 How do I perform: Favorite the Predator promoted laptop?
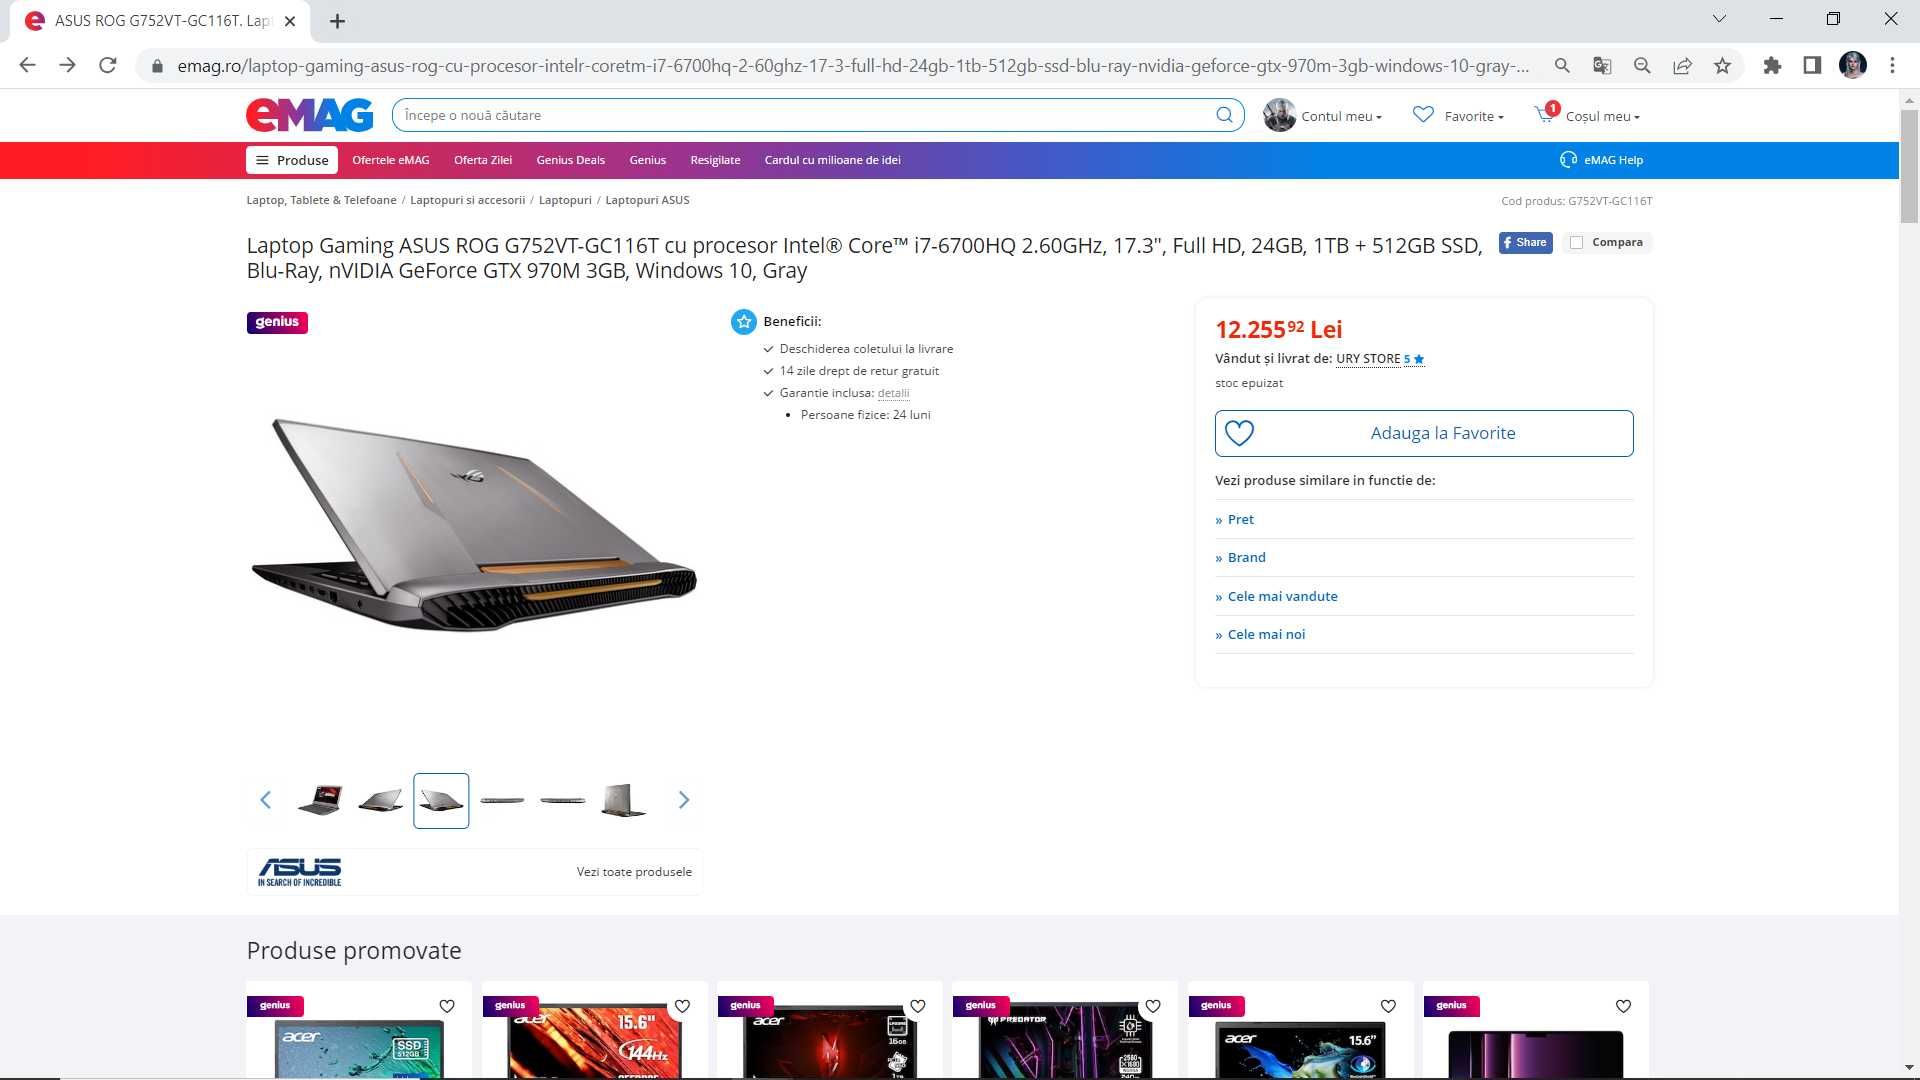coord(1153,1006)
